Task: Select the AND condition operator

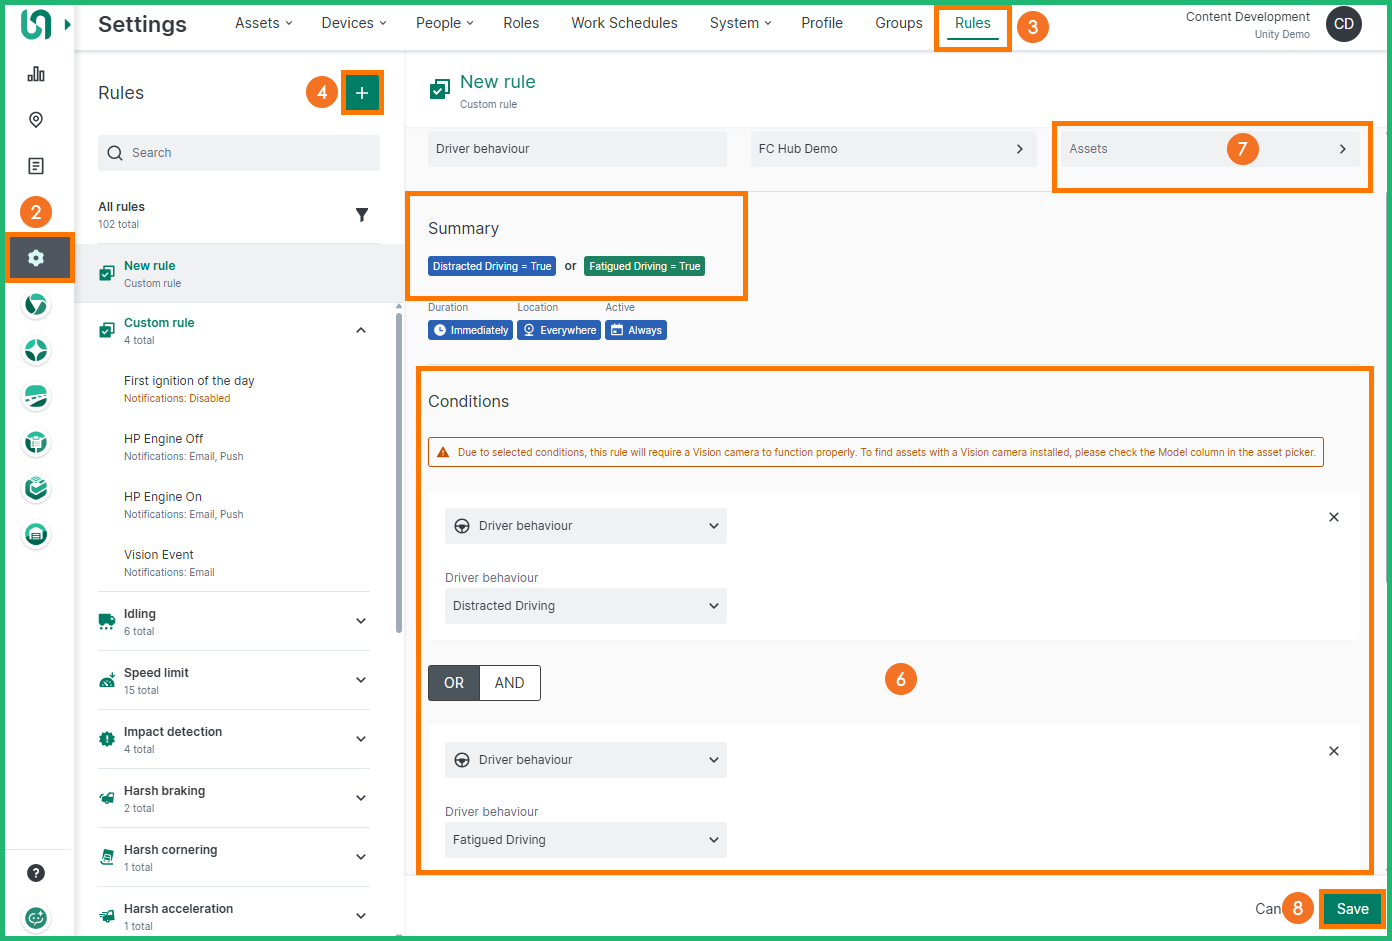Action: point(509,683)
